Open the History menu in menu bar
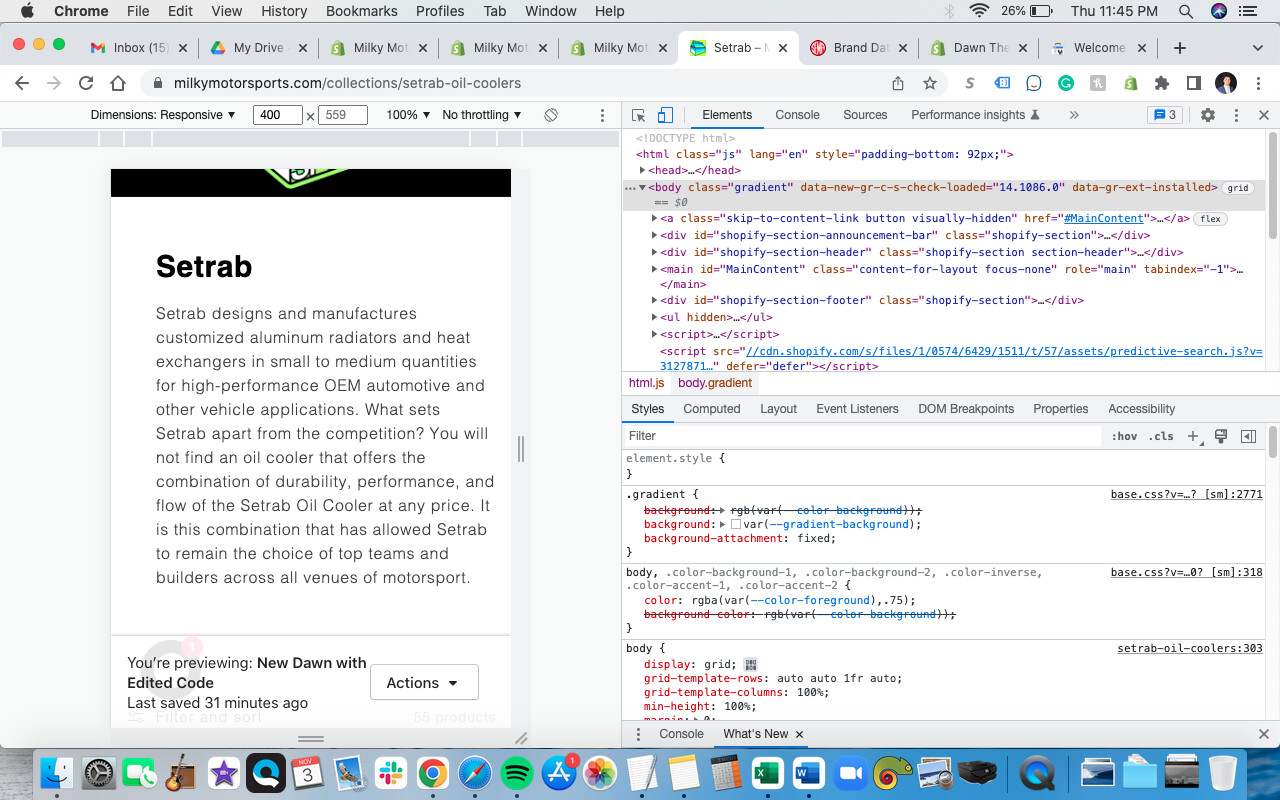 coord(284,11)
